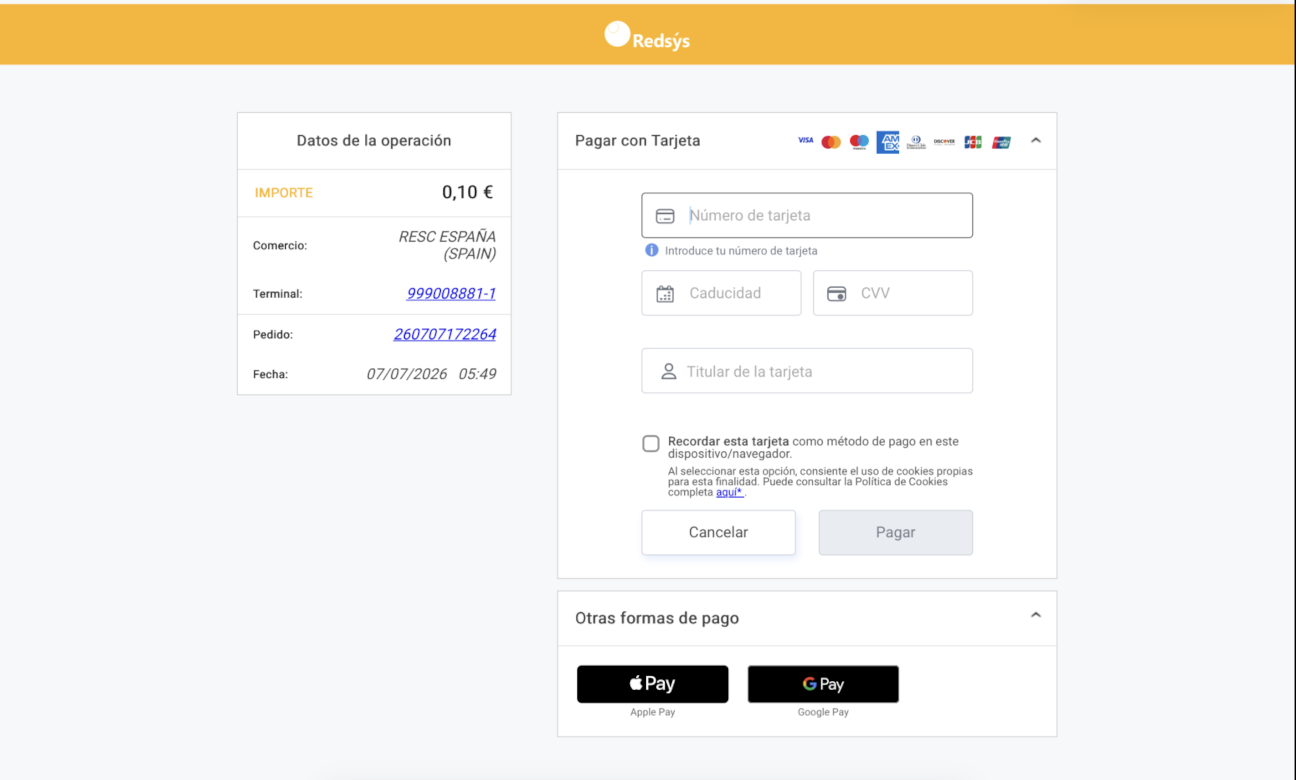Click the UnionPay card logo
This screenshot has height=780, width=1296.
point(1001,142)
